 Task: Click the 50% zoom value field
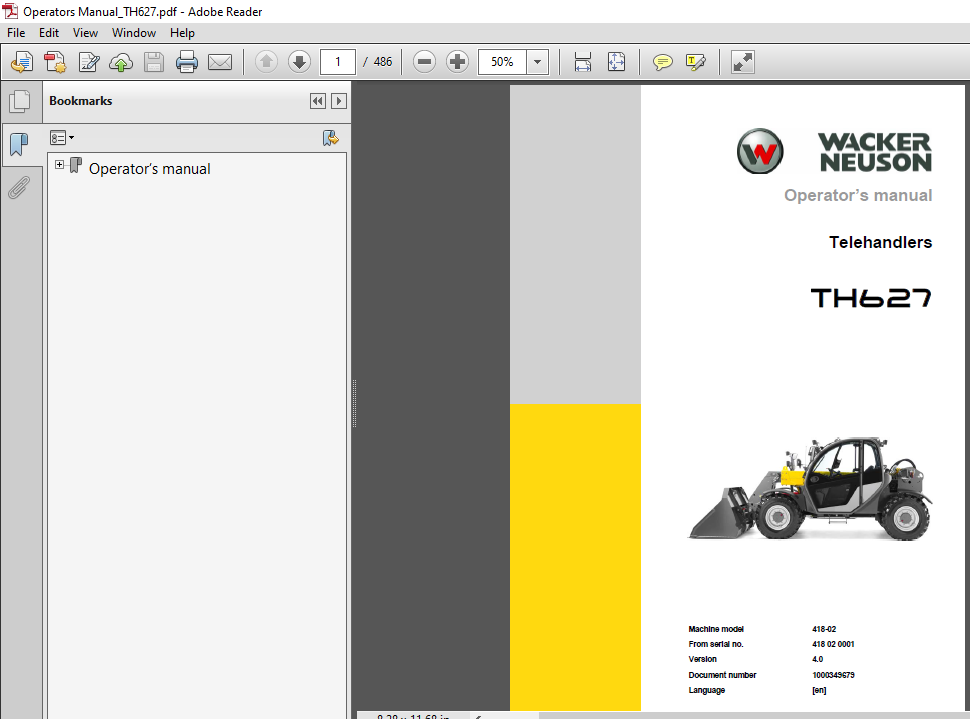click(502, 62)
